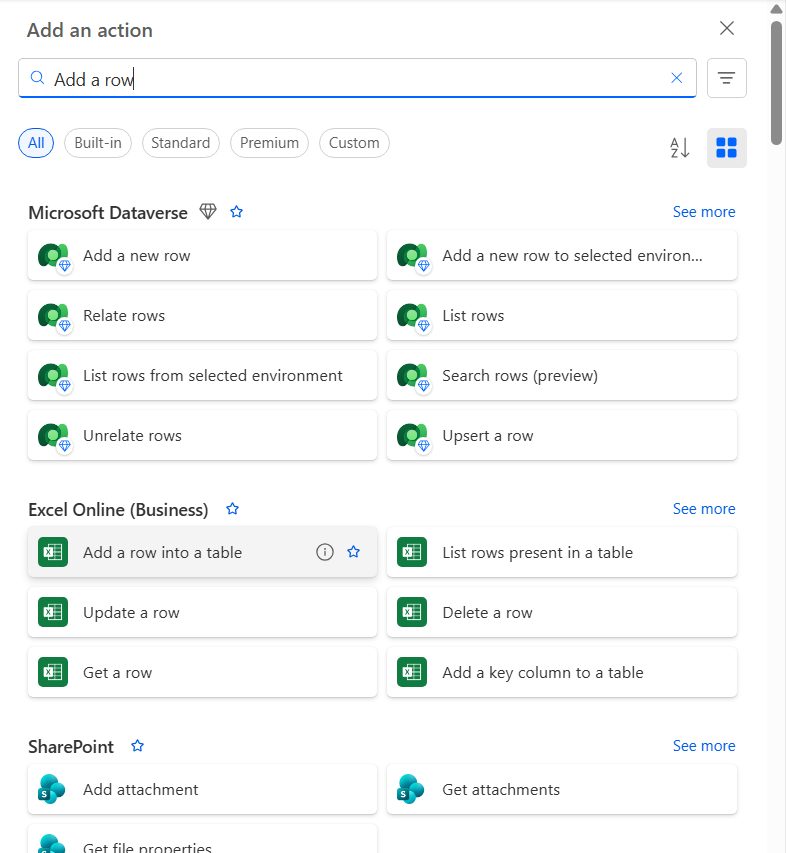Click the Excel icon on Update a row
This screenshot has height=853, width=786.
coord(52,611)
